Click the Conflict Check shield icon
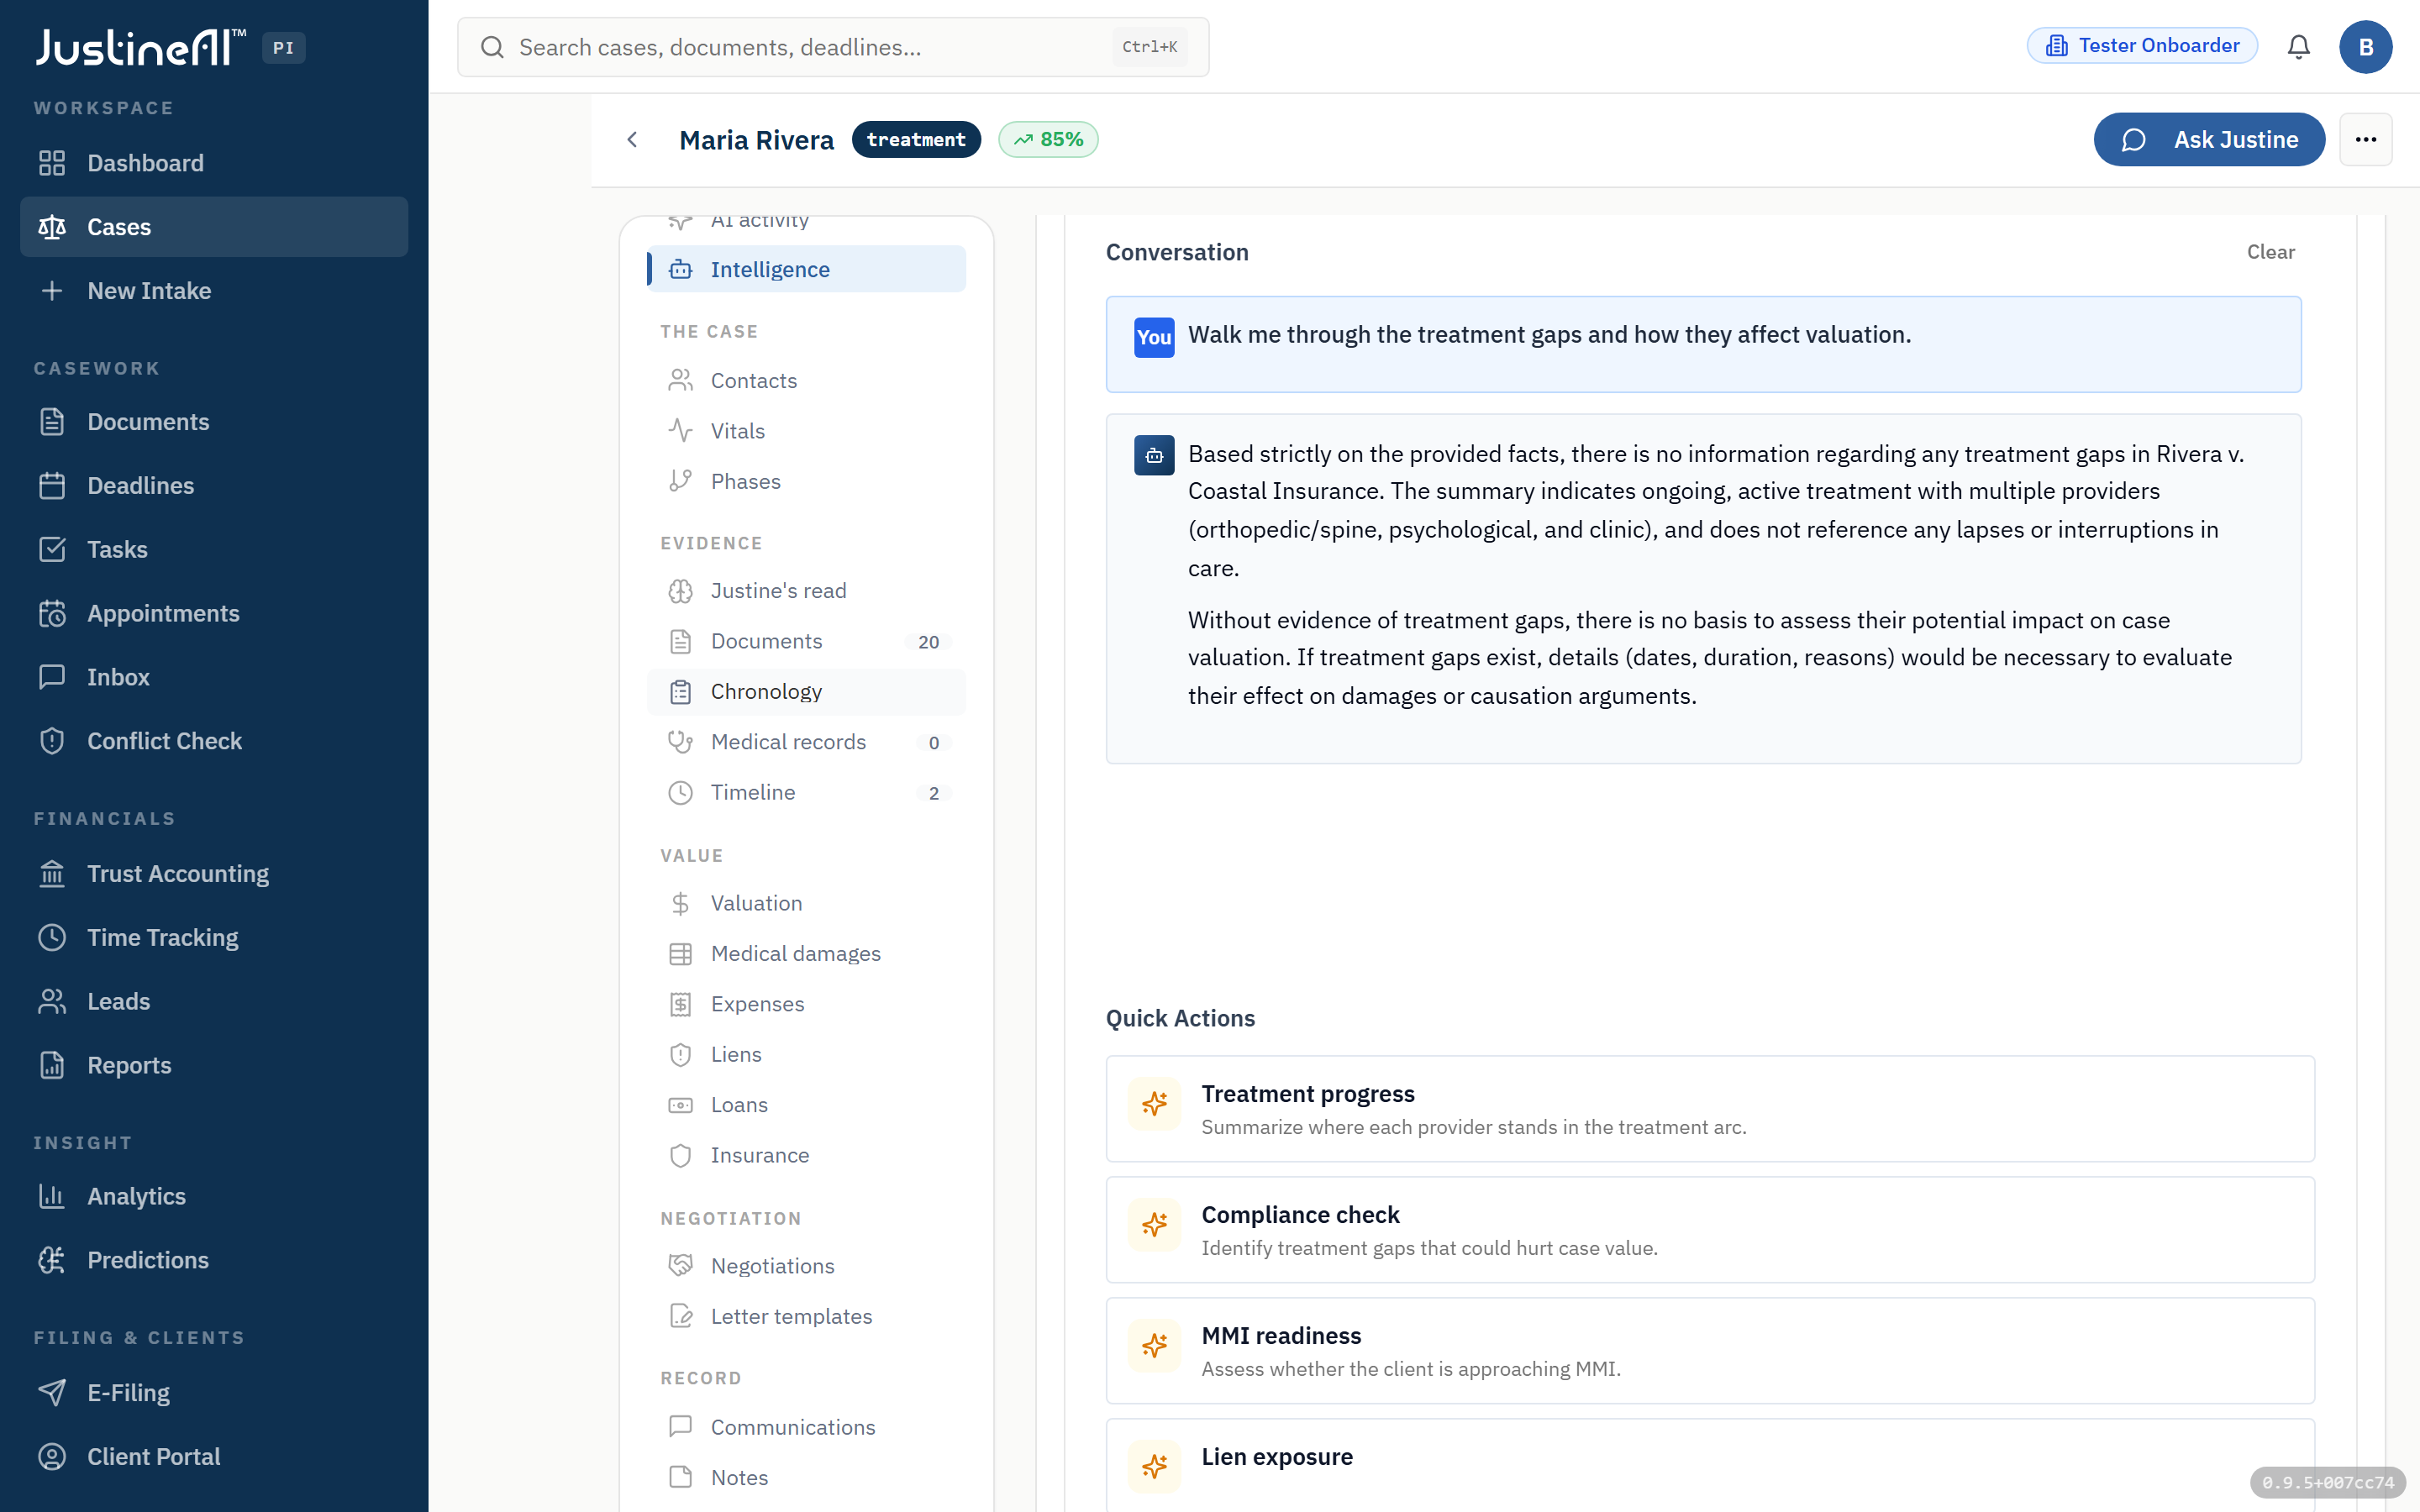 pyautogui.click(x=52, y=741)
